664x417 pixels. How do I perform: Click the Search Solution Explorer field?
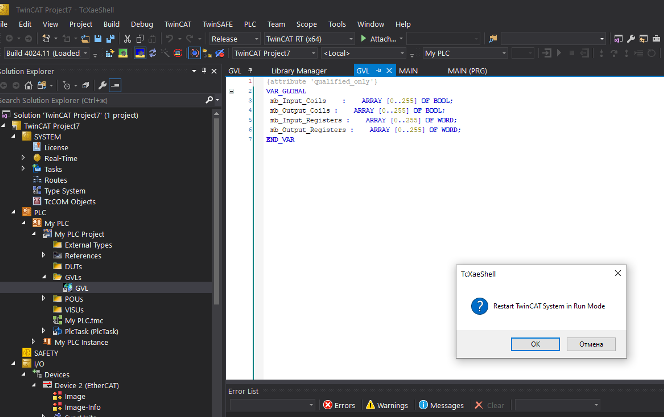tap(102, 100)
